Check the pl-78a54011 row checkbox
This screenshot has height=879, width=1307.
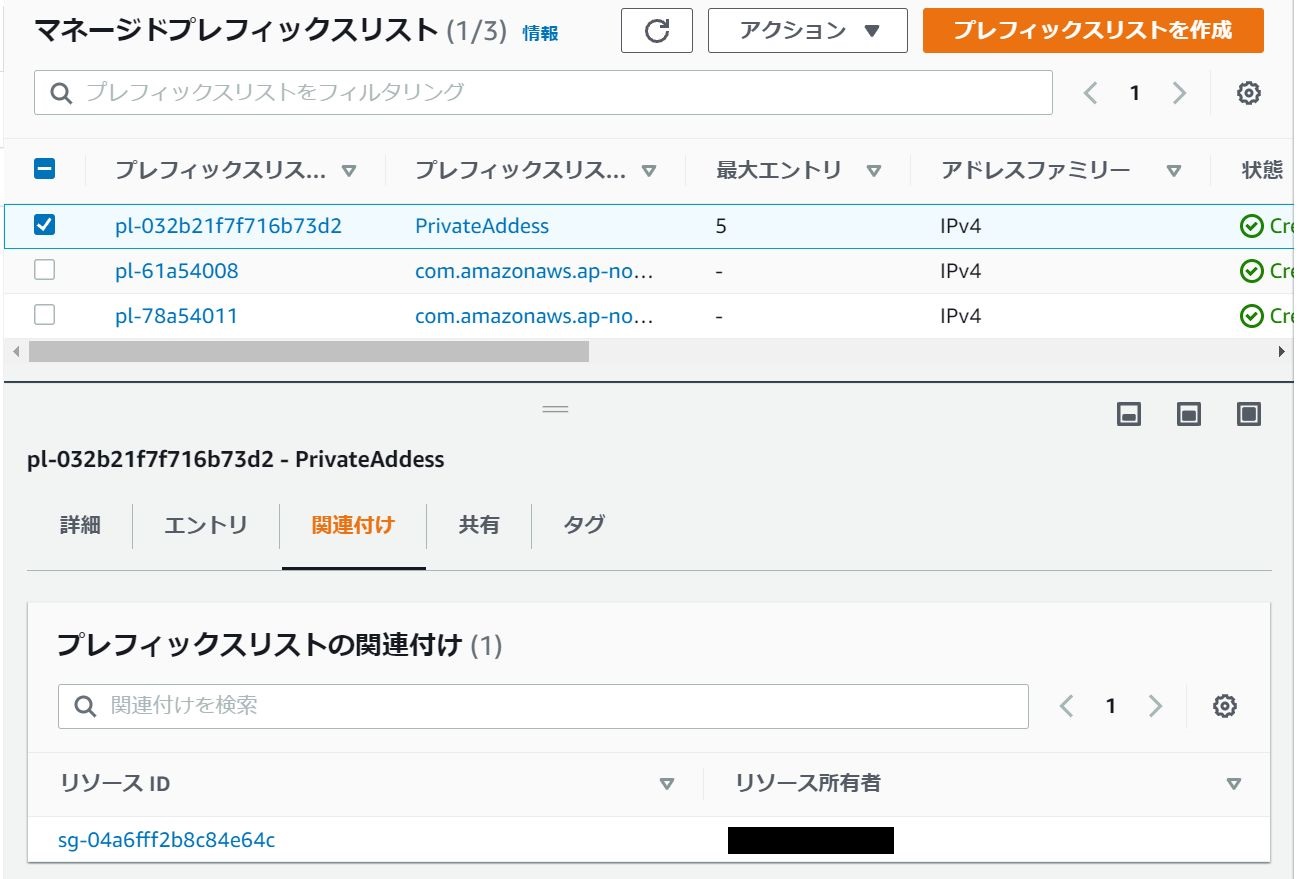[44, 315]
